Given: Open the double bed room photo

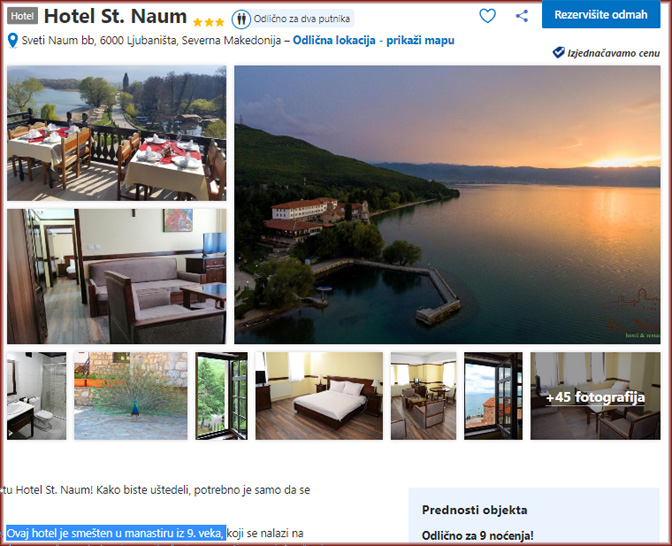Looking at the screenshot, I should click(319, 396).
